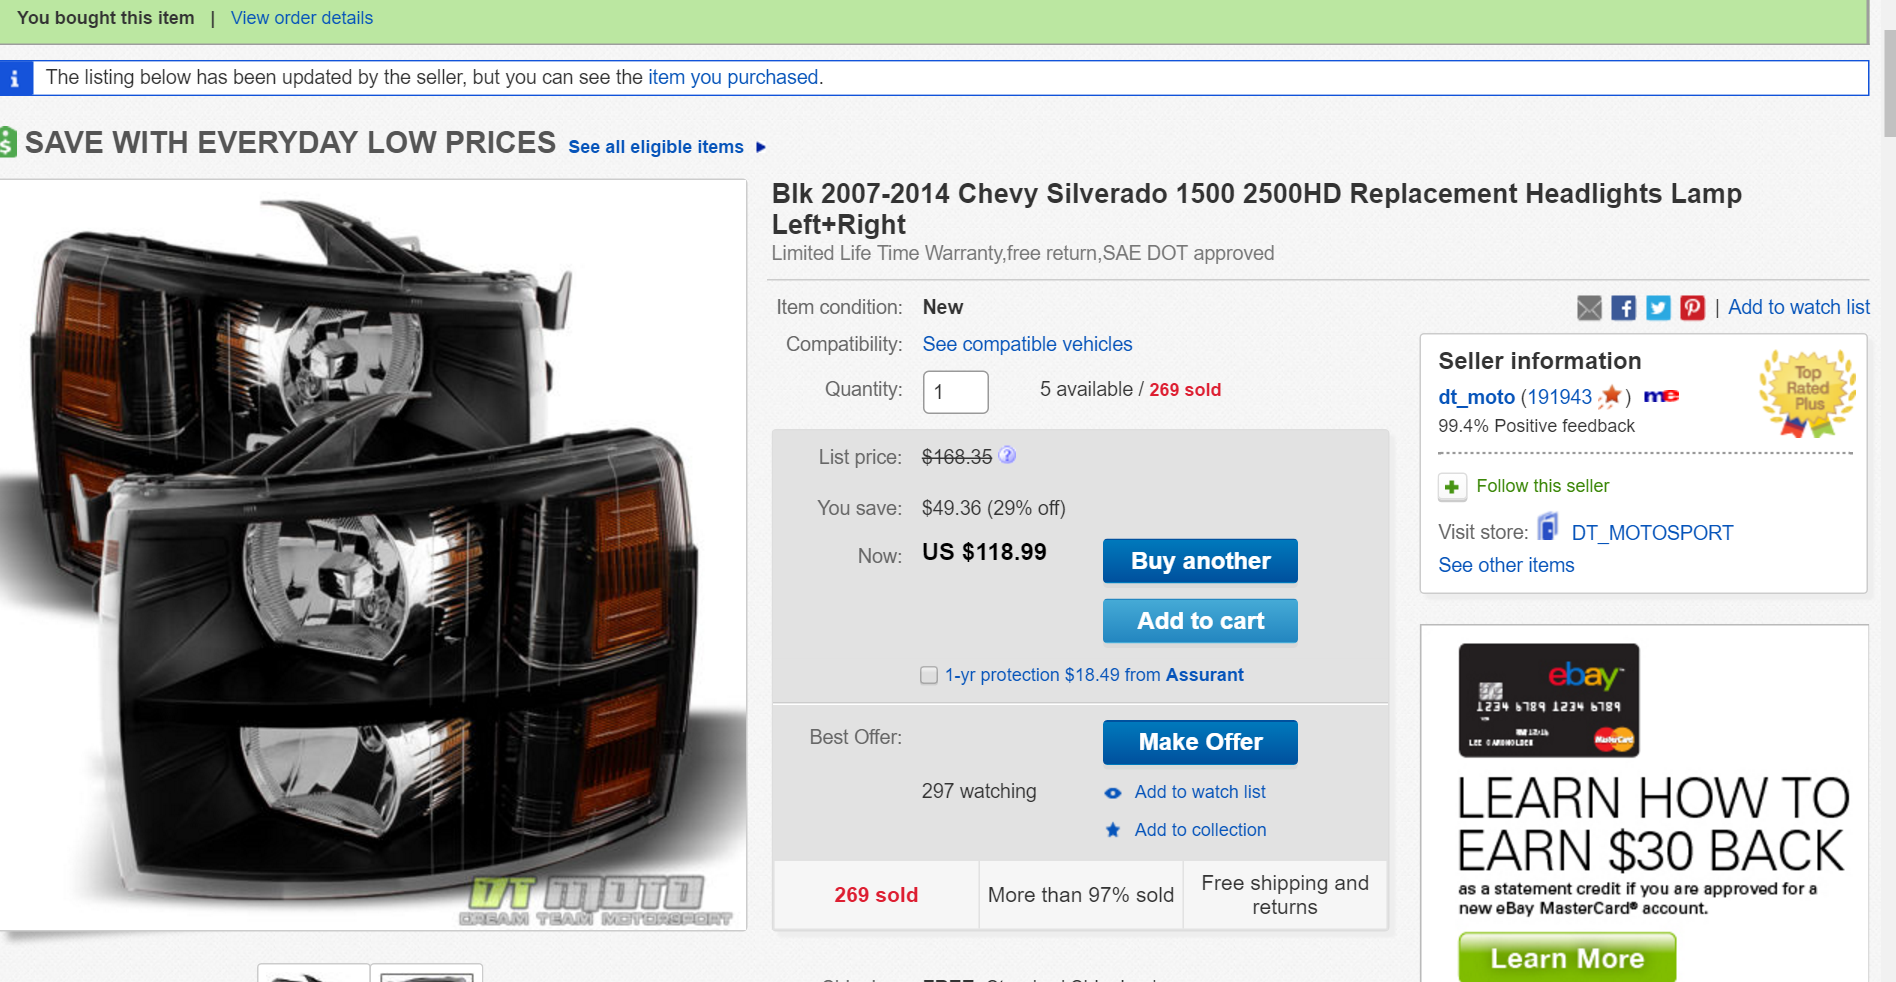Click the Add to cart button
1896x982 pixels.
(1200, 621)
